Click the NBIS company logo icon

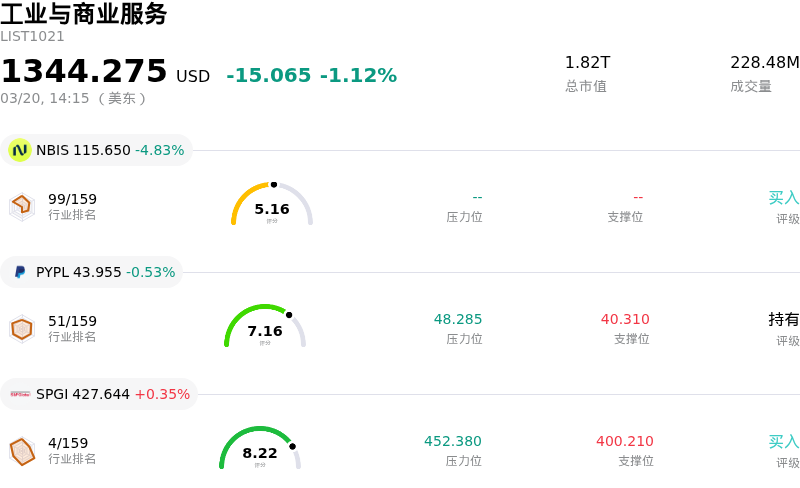click(x=20, y=150)
